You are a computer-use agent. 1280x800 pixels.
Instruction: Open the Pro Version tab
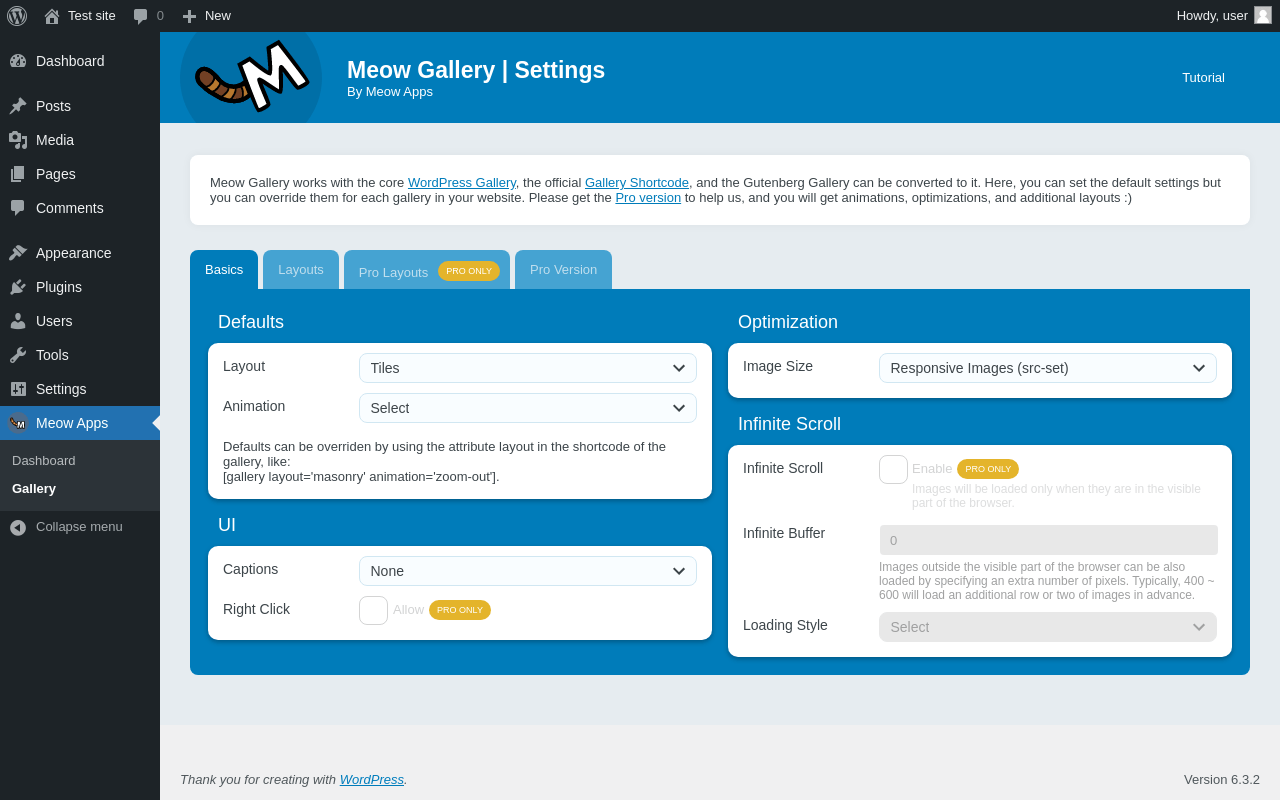click(x=563, y=270)
